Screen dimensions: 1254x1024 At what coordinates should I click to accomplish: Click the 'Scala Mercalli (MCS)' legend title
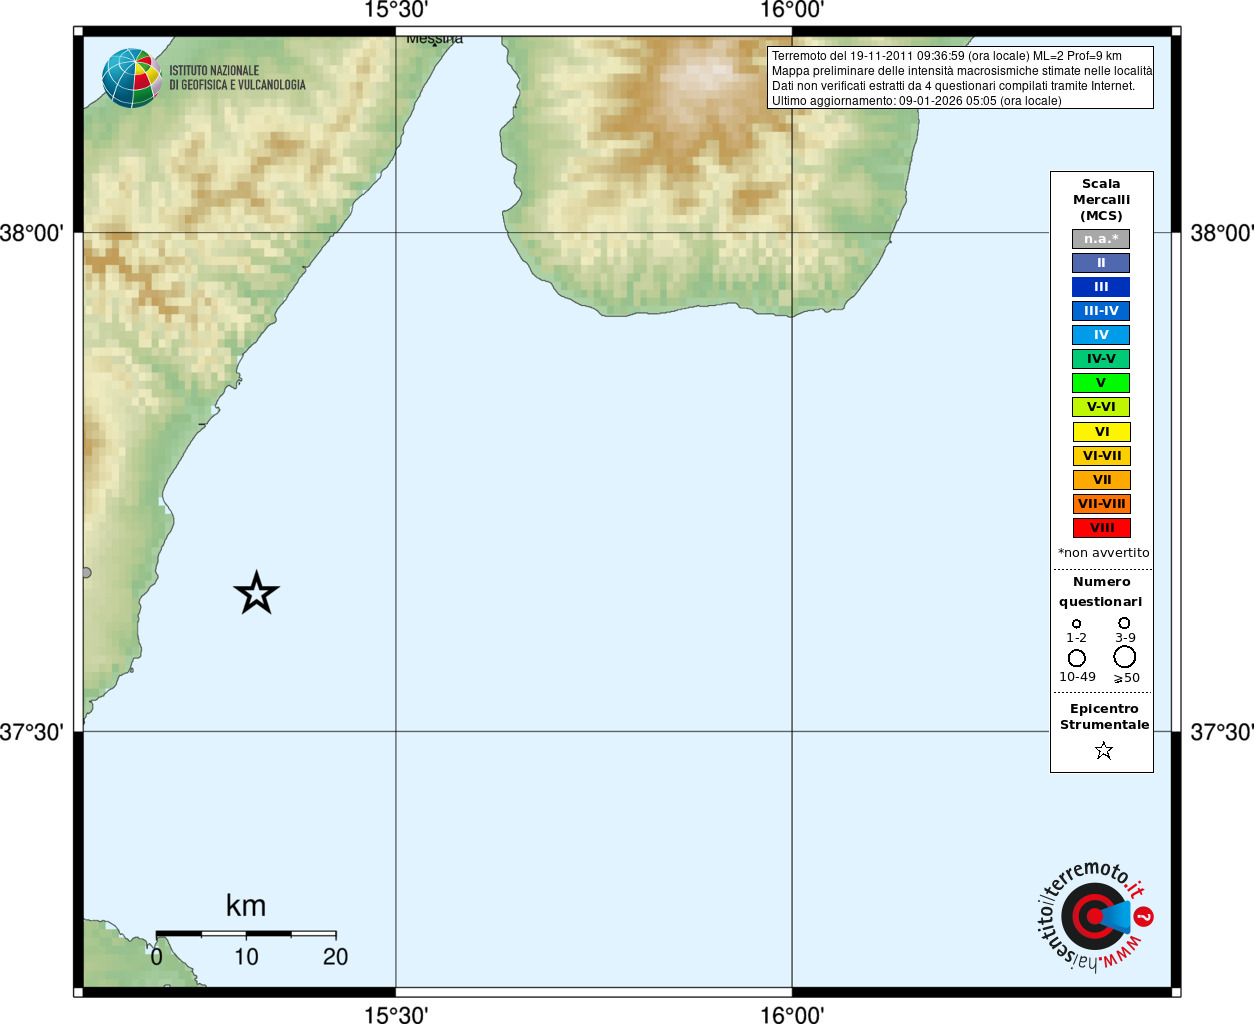(x=1101, y=200)
